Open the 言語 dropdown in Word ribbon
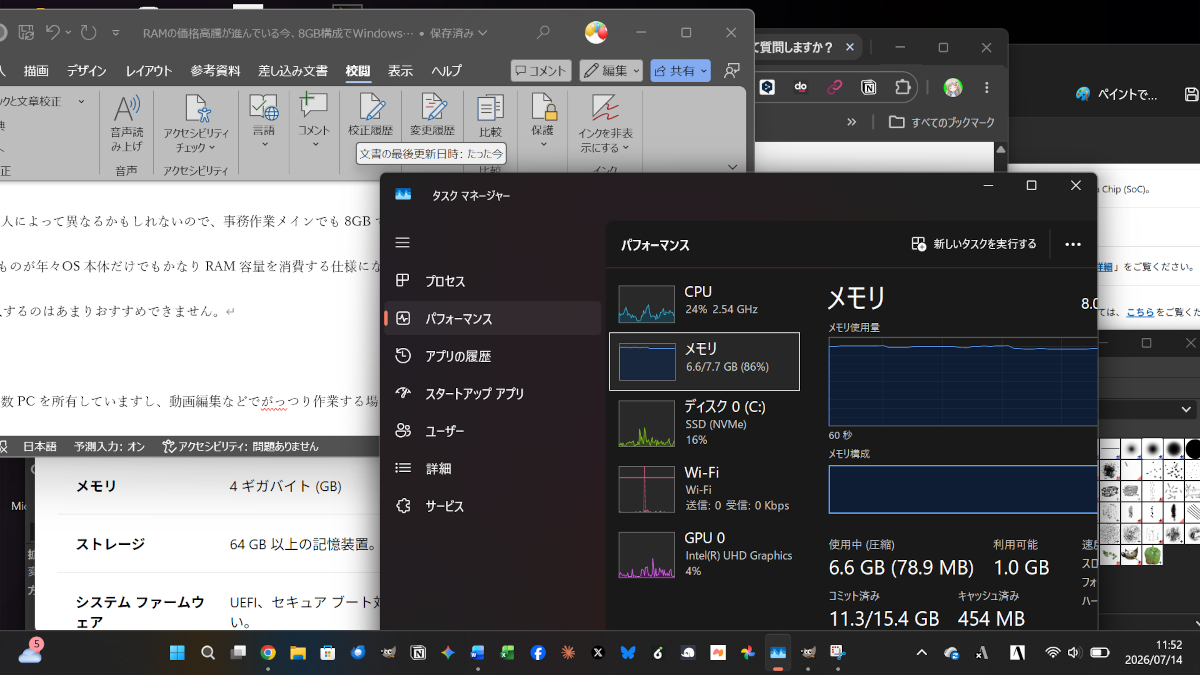Viewport: 1200px width, 675px height. click(x=263, y=122)
